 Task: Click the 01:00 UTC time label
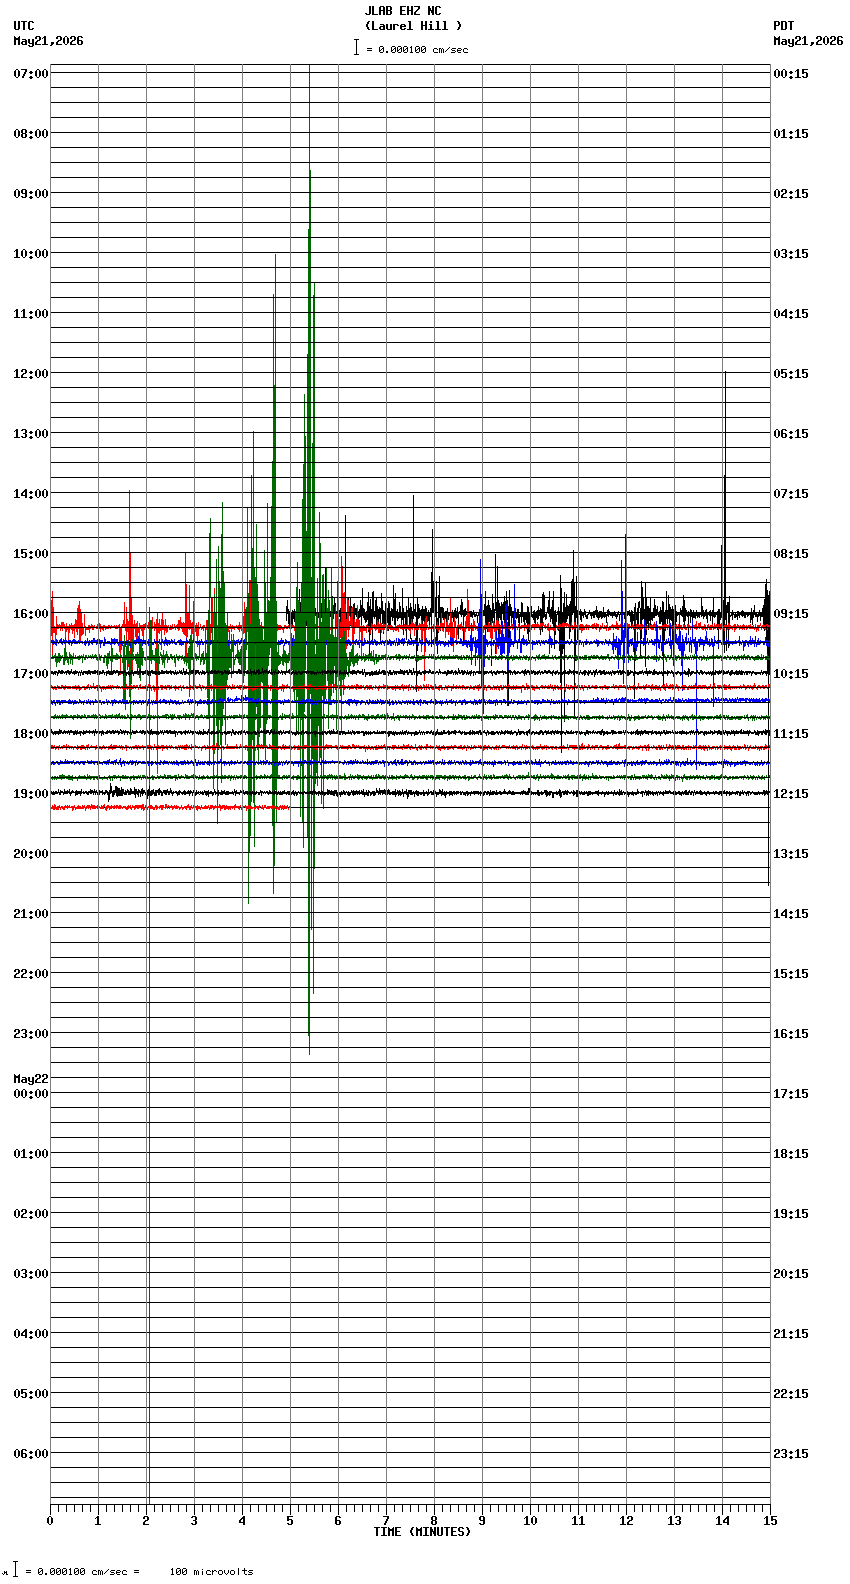[x=31, y=1154]
